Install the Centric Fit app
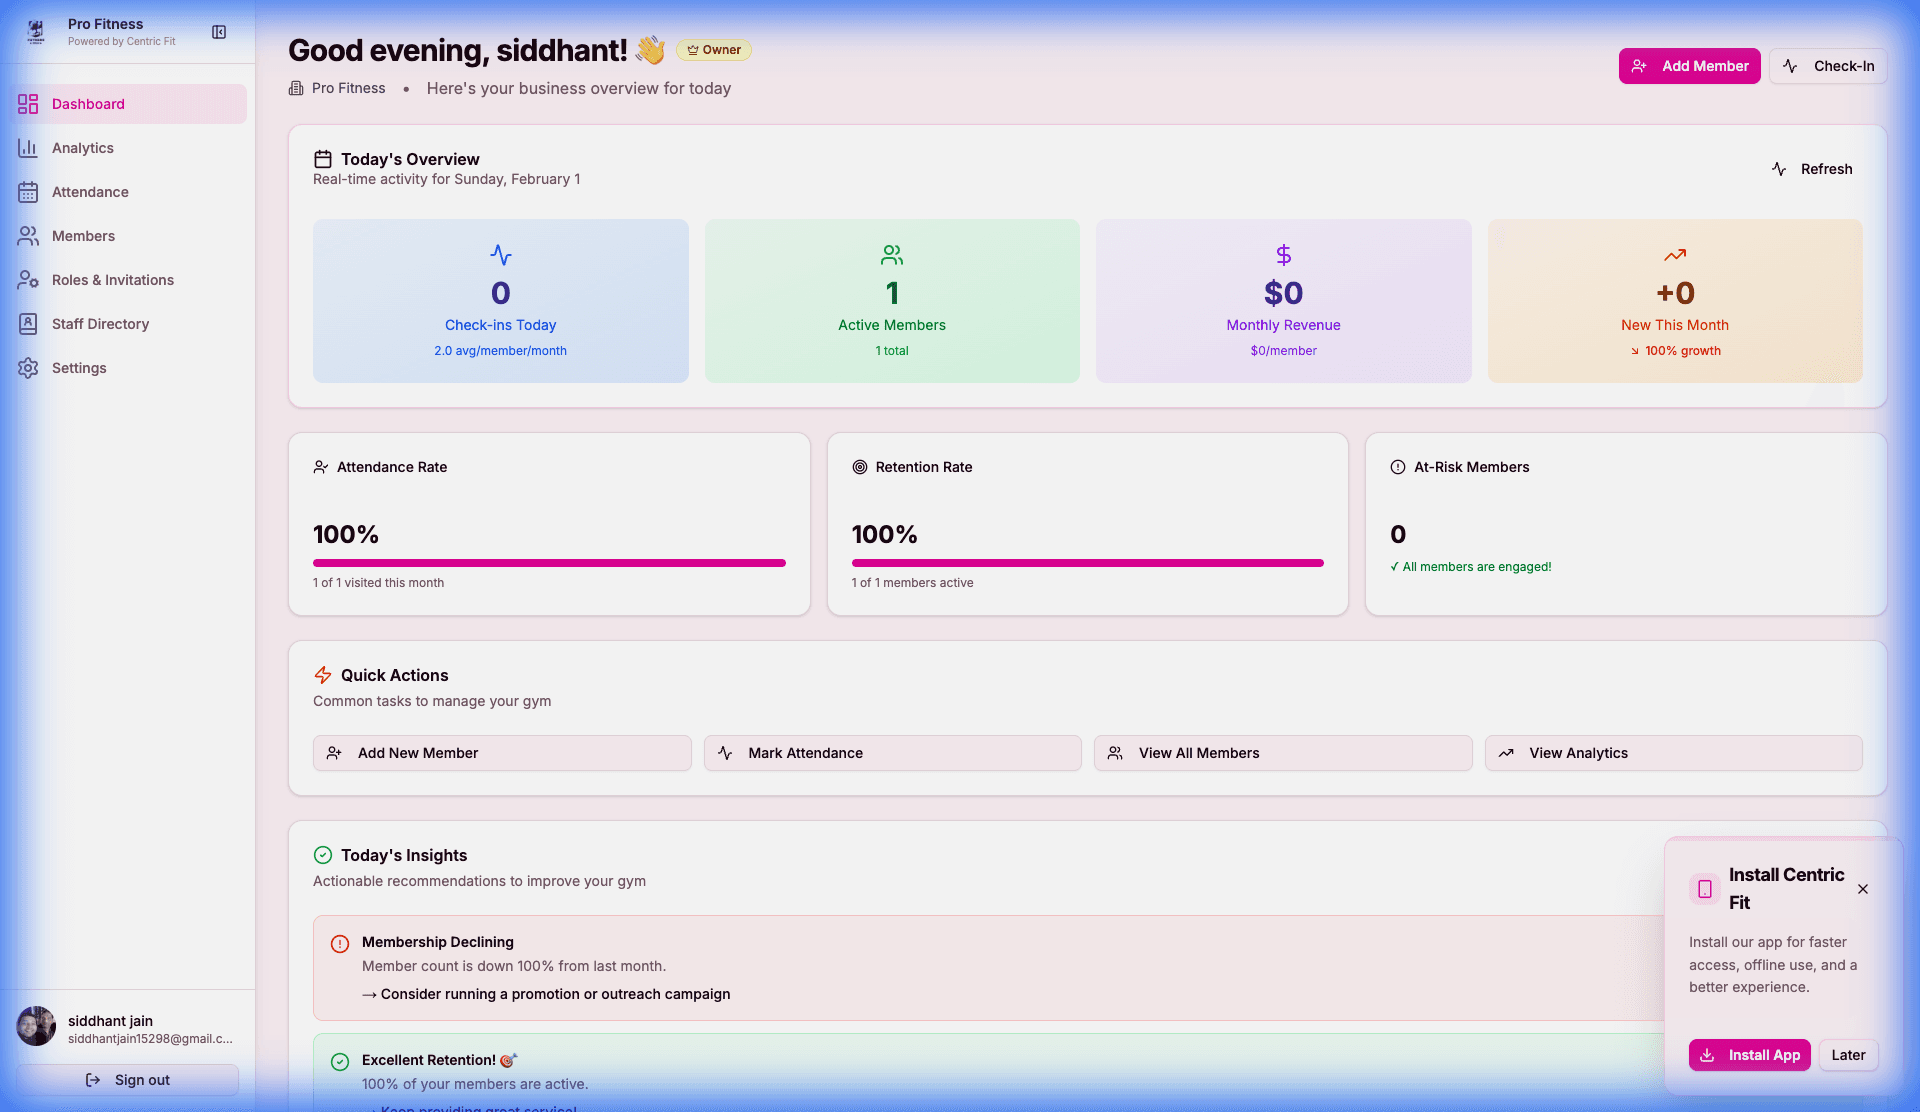Viewport: 1920px width, 1112px height. tap(1749, 1054)
